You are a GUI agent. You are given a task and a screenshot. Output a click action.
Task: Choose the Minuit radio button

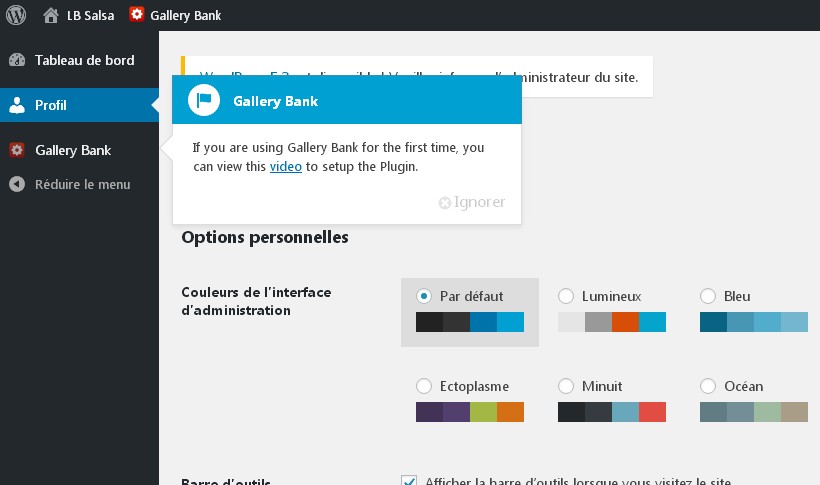566,386
